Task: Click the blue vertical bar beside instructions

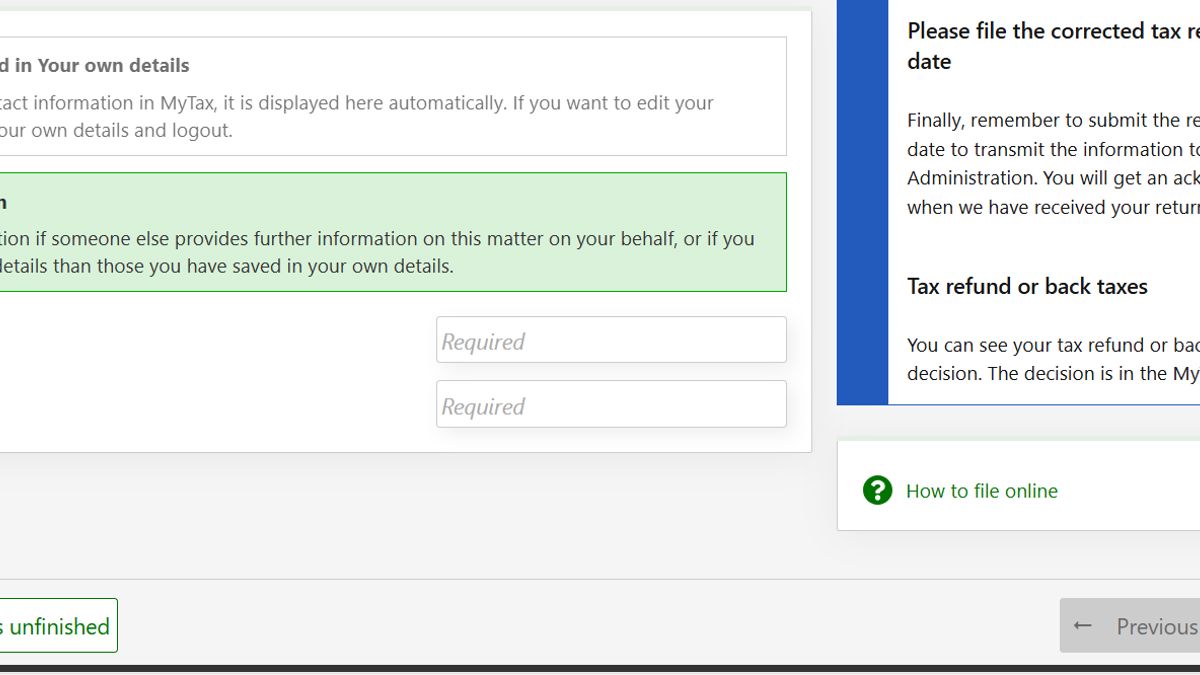Action: click(x=862, y=200)
